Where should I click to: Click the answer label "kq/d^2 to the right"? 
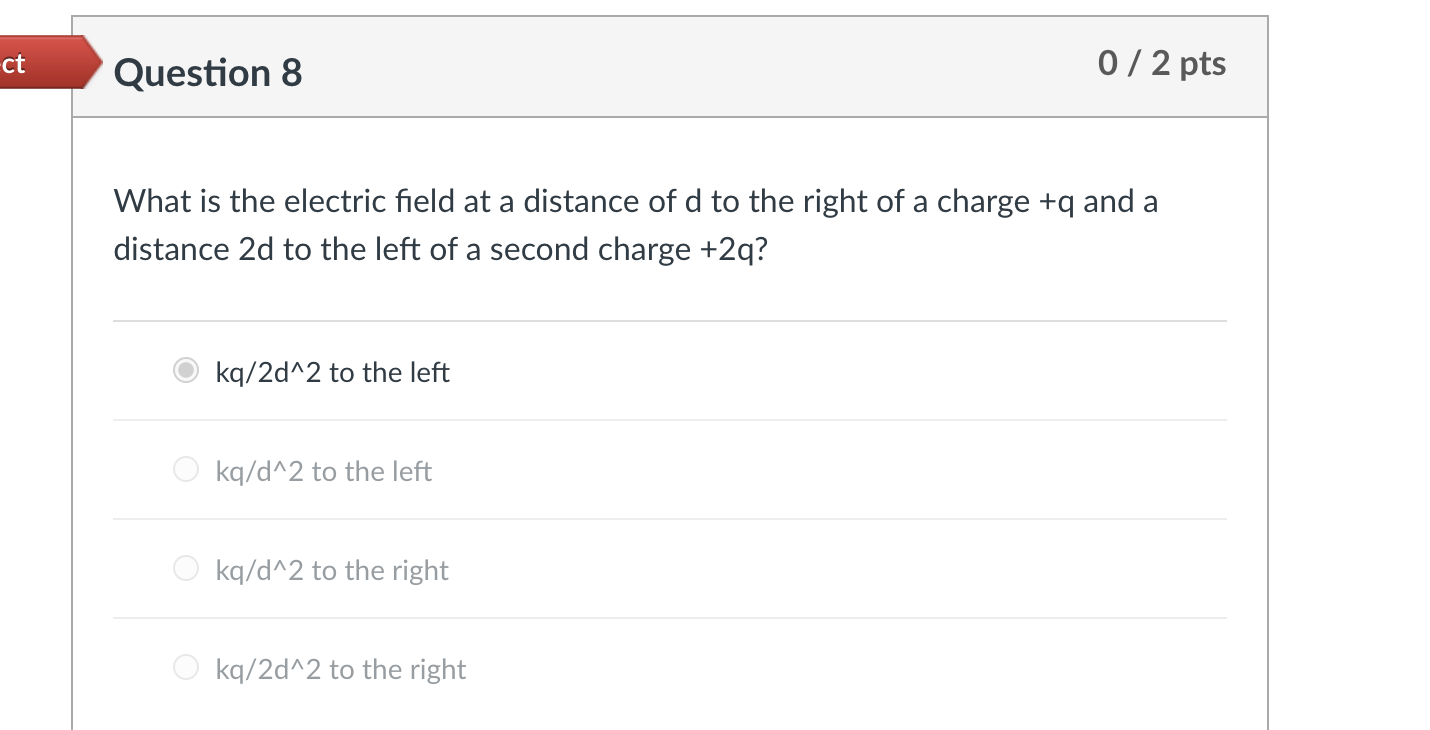tap(332, 570)
